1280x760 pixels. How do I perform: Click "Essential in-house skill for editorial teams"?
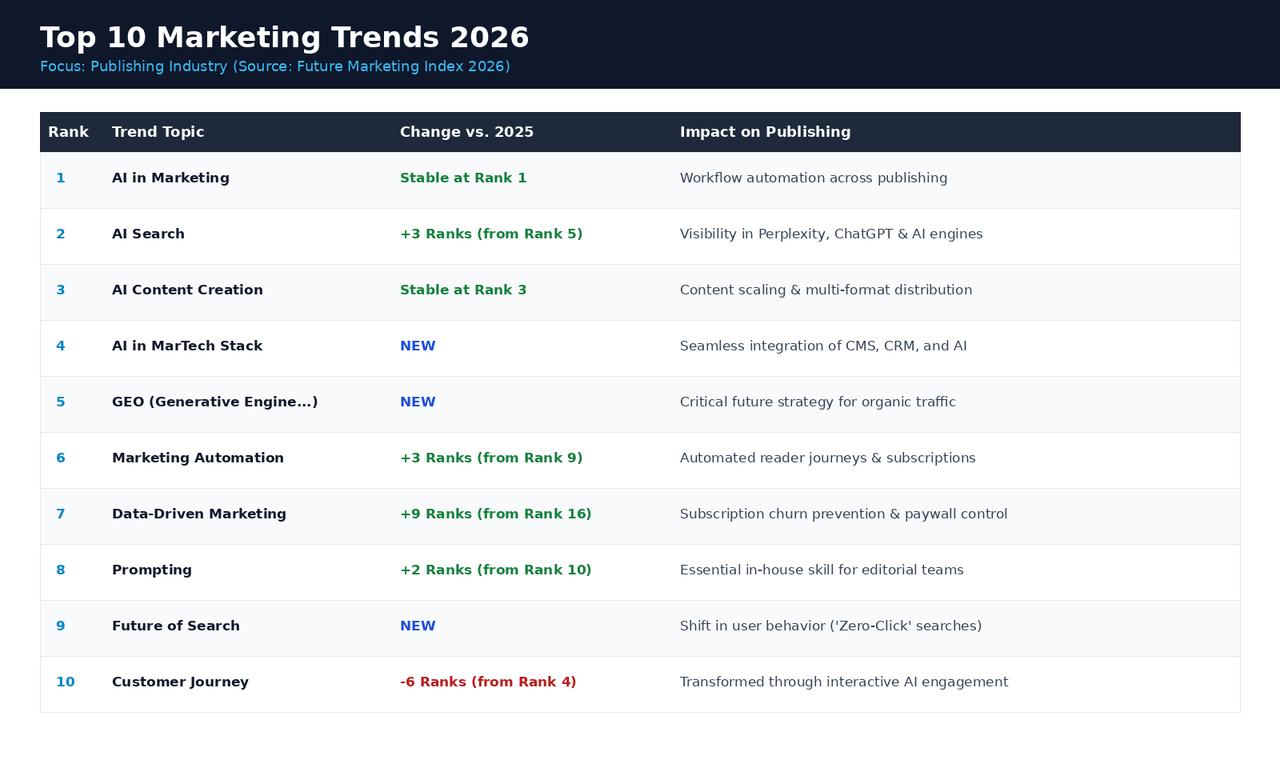(822, 570)
